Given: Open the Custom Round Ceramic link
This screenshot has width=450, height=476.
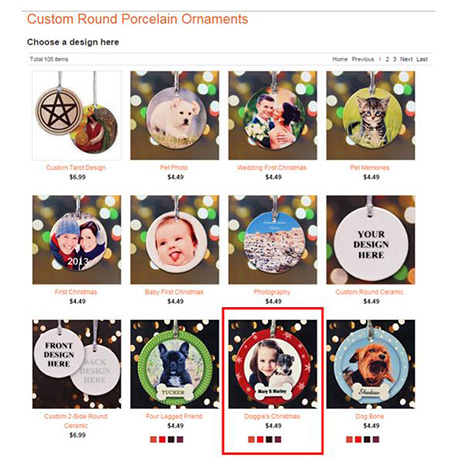Looking at the screenshot, I should tap(369, 292).
